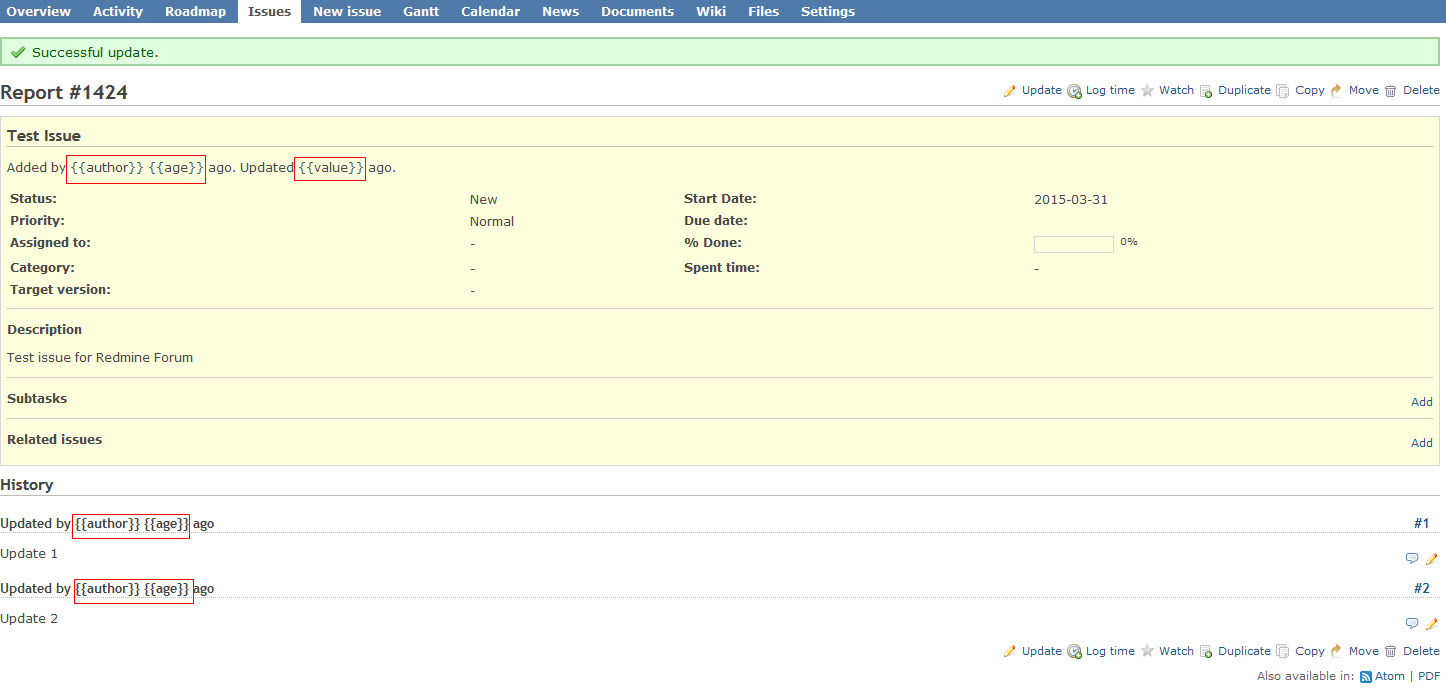Screen dimensions: 1446x698
Task: Click the Atom feed icon
Action: point(1366,677)
